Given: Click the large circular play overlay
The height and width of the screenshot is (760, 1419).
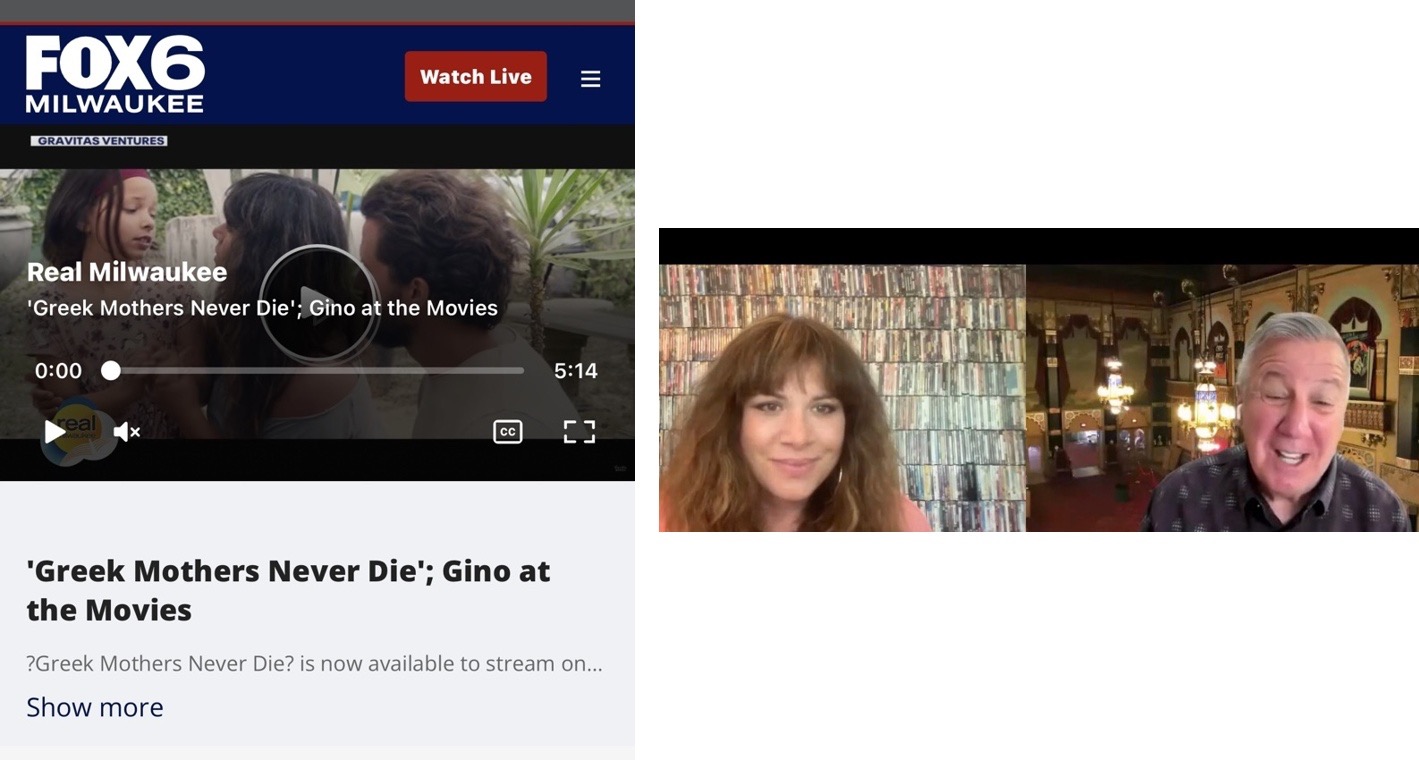Looking at the screenshot, I should point(318,303).
